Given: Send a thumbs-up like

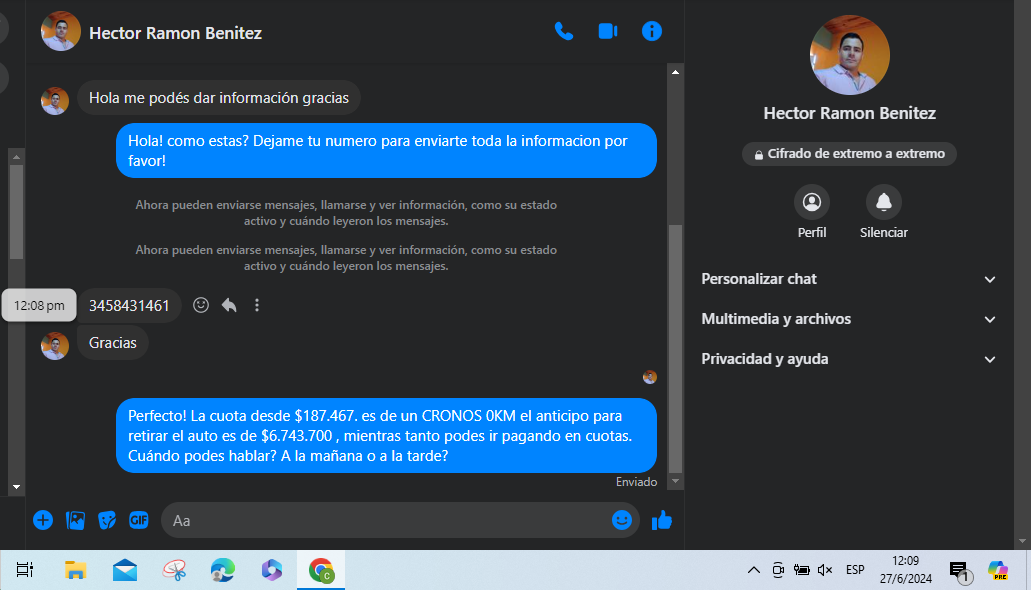Looking at the screenshot, I should tap(661, 520).
